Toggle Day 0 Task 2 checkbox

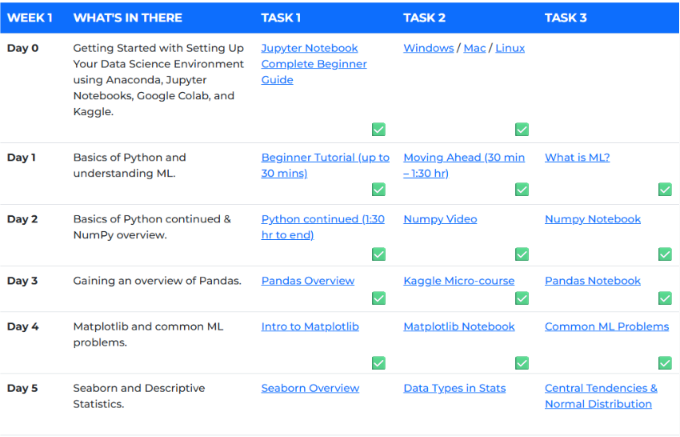(x=522, y=129)
